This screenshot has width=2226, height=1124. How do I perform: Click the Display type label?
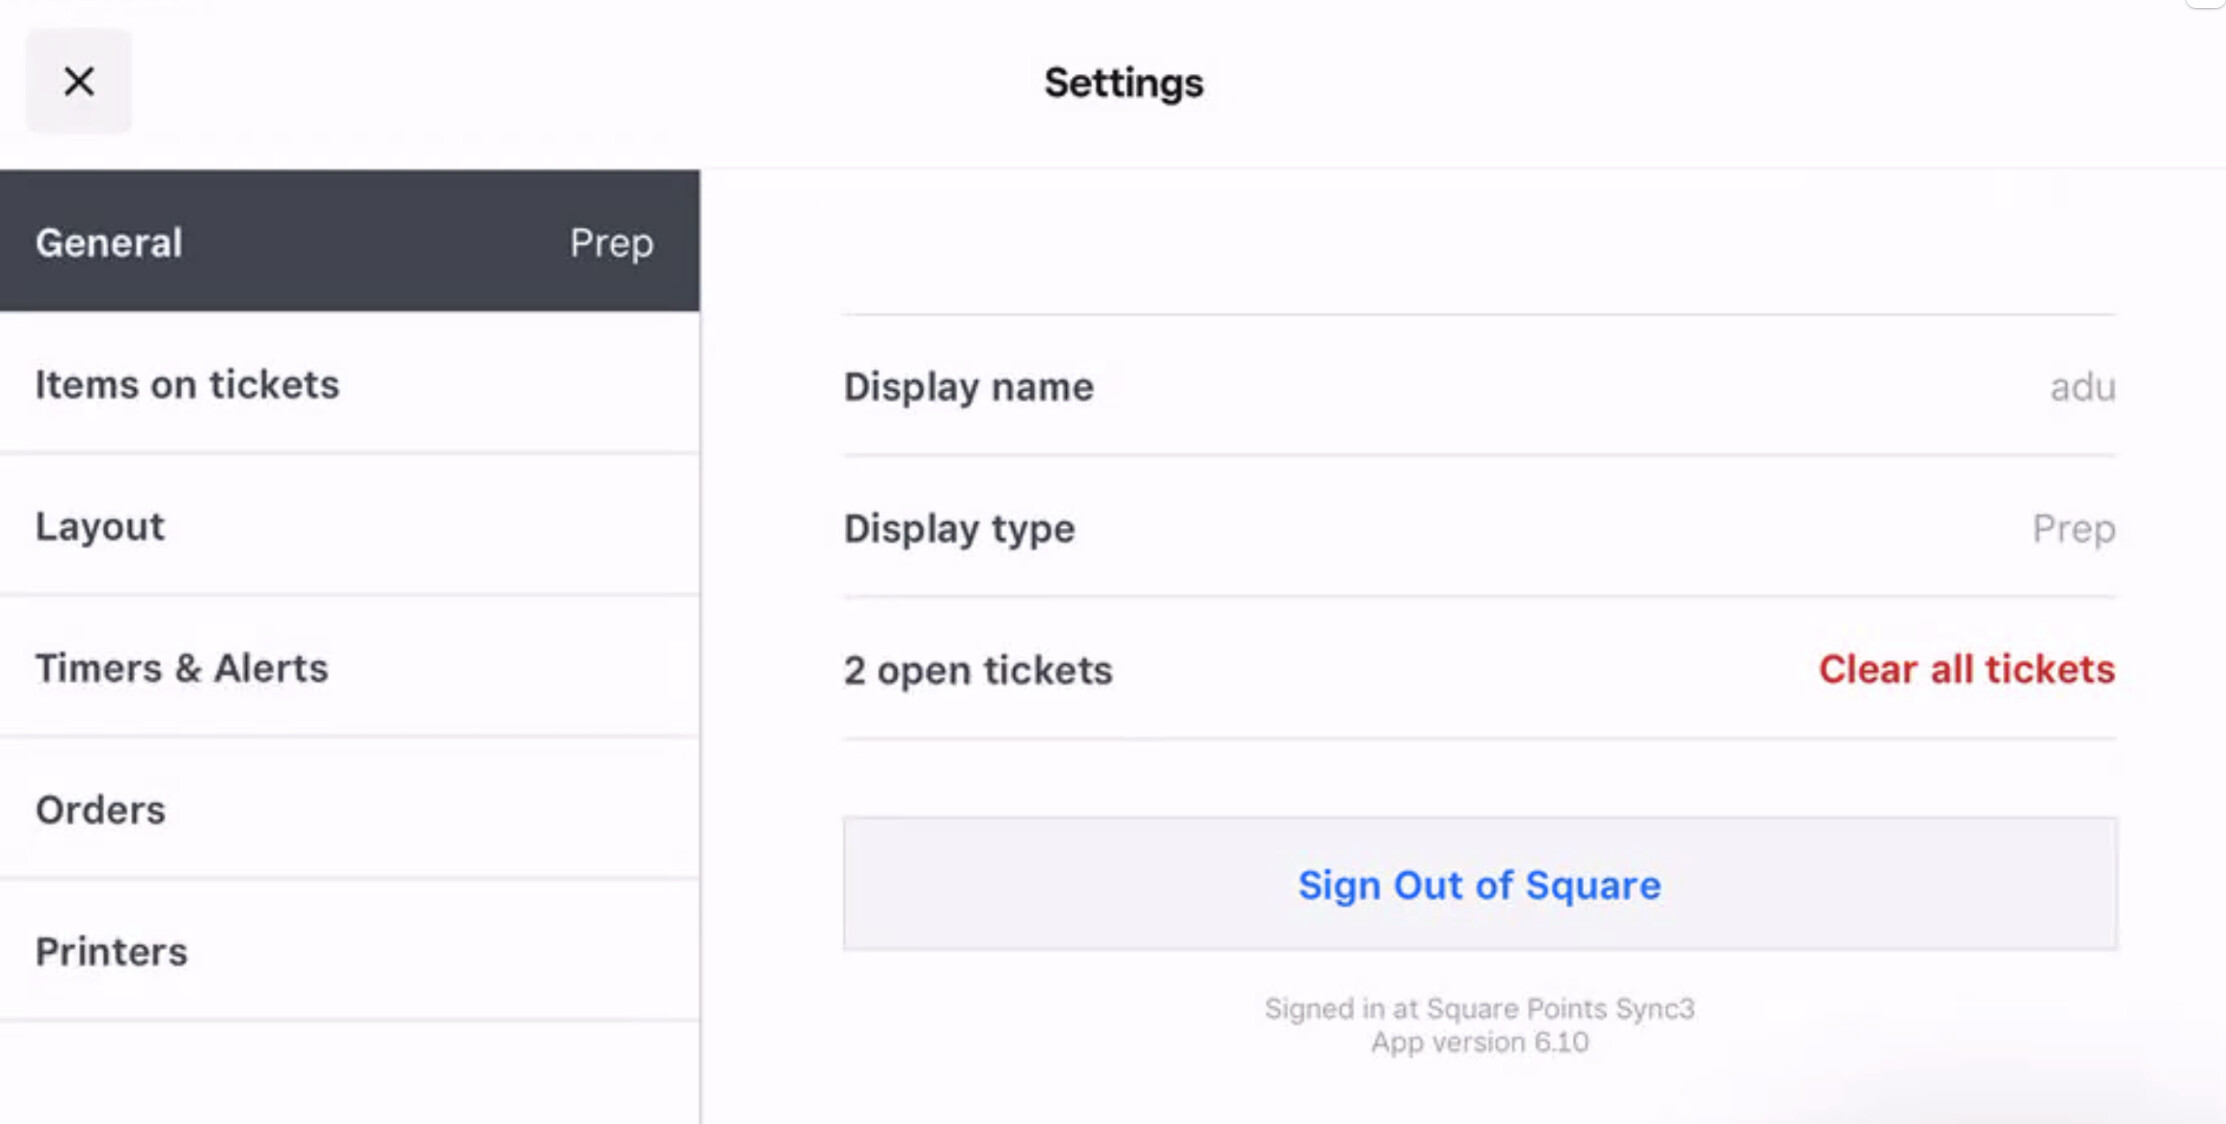point(959,529)
